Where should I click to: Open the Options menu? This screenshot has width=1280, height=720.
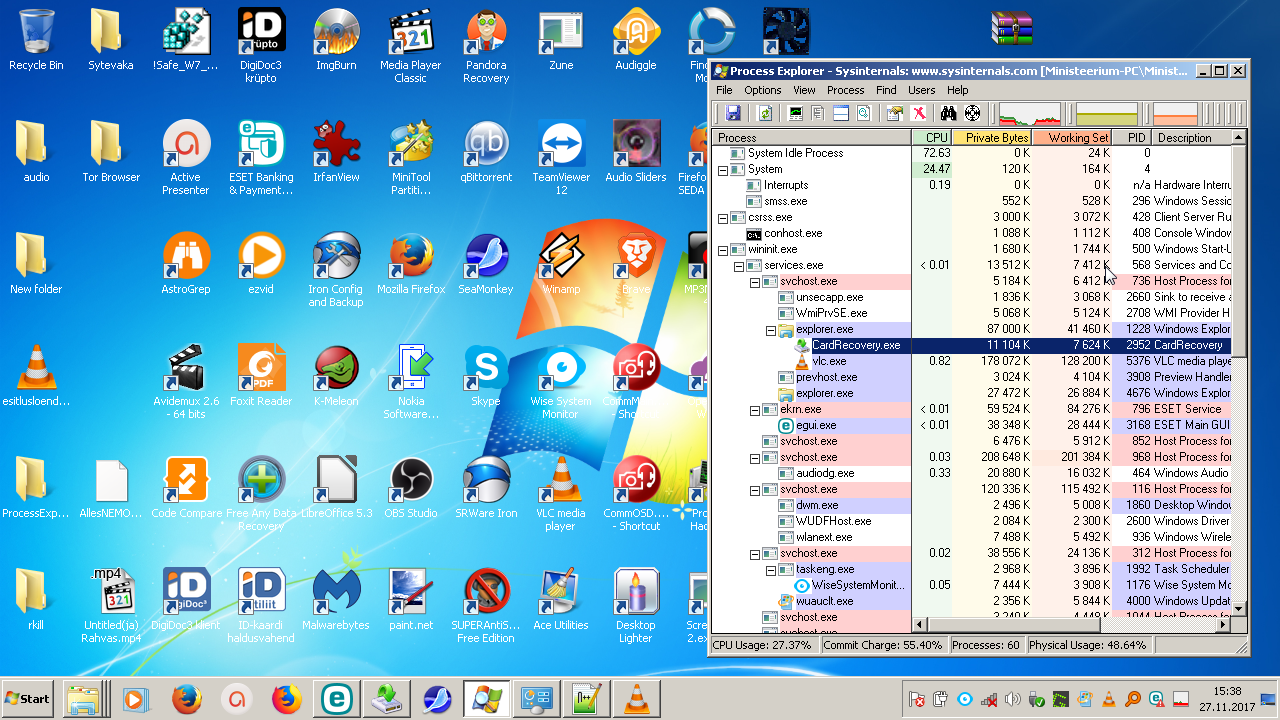pyautogui.click(x=763, y=90)
